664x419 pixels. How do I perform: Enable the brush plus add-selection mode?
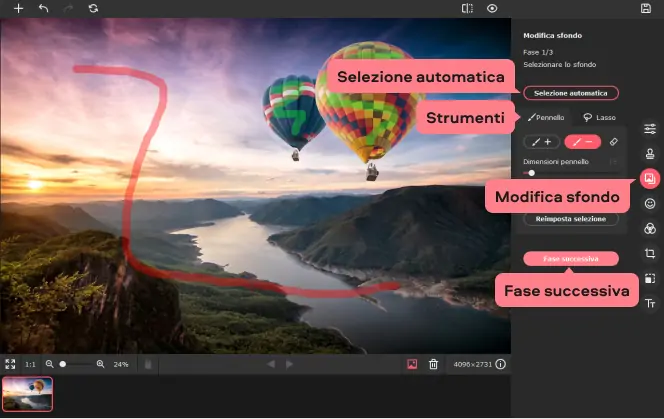(542, 142)
